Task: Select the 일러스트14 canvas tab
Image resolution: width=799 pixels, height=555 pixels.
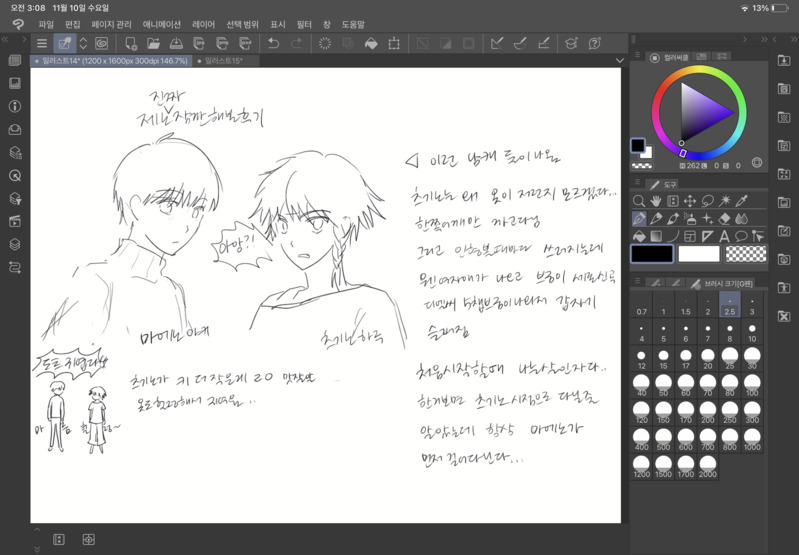Action: click(112, 61)
